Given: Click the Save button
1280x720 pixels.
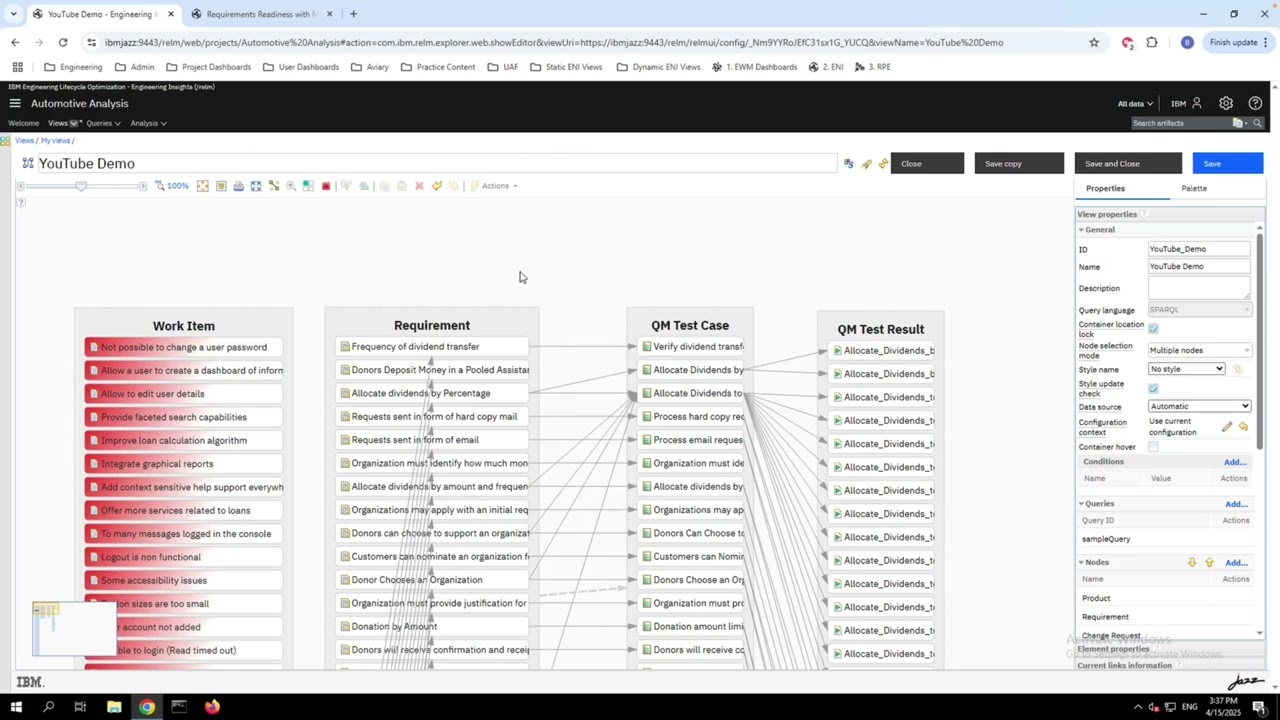Looking at the screenshot, I should point(1227,164).
